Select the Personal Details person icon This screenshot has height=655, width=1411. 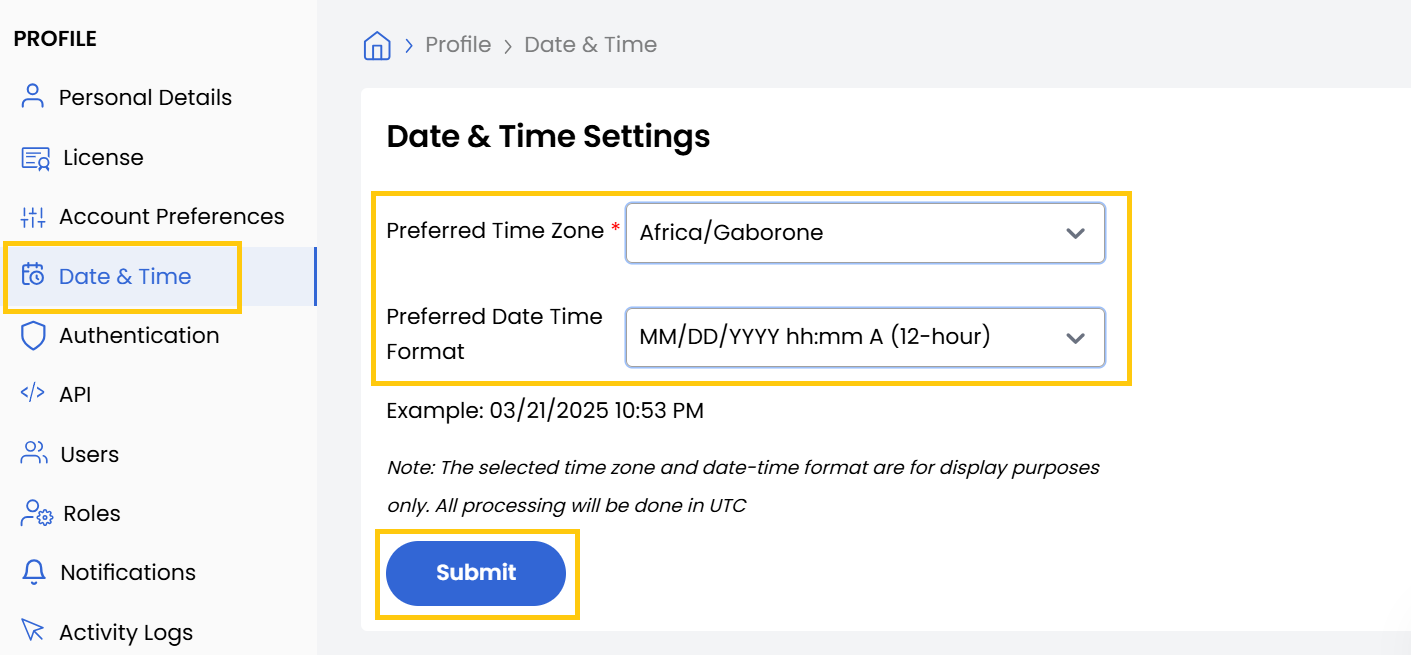coord(33,96)
